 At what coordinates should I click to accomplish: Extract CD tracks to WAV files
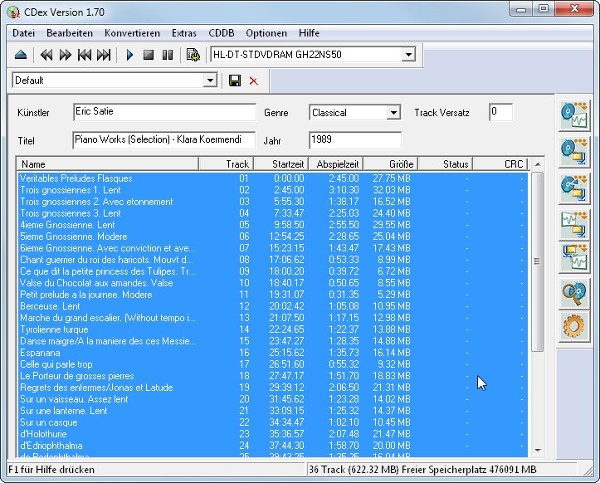[573, 114]
